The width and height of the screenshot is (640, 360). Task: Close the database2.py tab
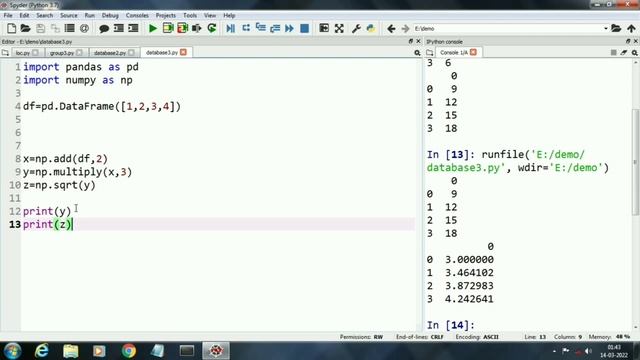coord(131,53)
